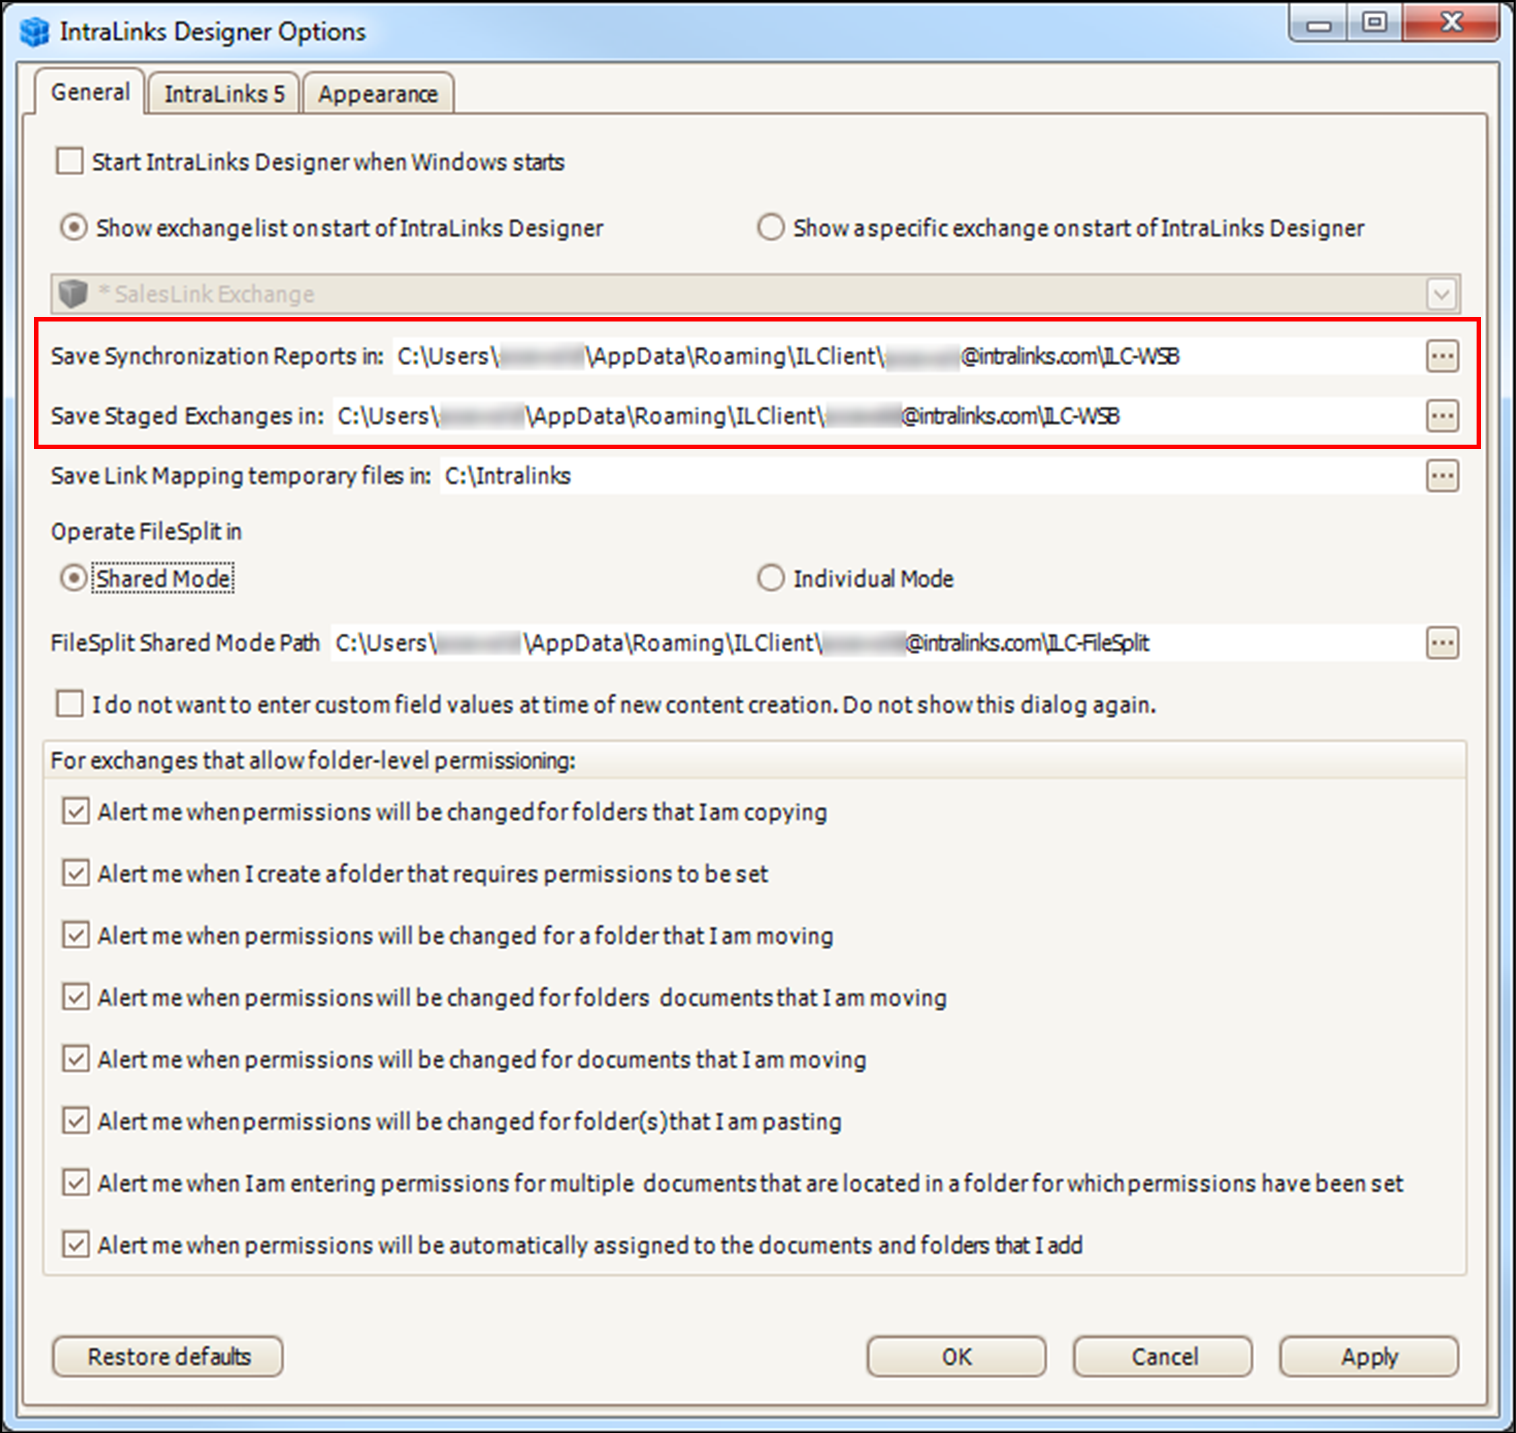Uncheck alert for automatically assigned permissions
This screenshot has height=1433, width=1516.
click(76, 1245)
